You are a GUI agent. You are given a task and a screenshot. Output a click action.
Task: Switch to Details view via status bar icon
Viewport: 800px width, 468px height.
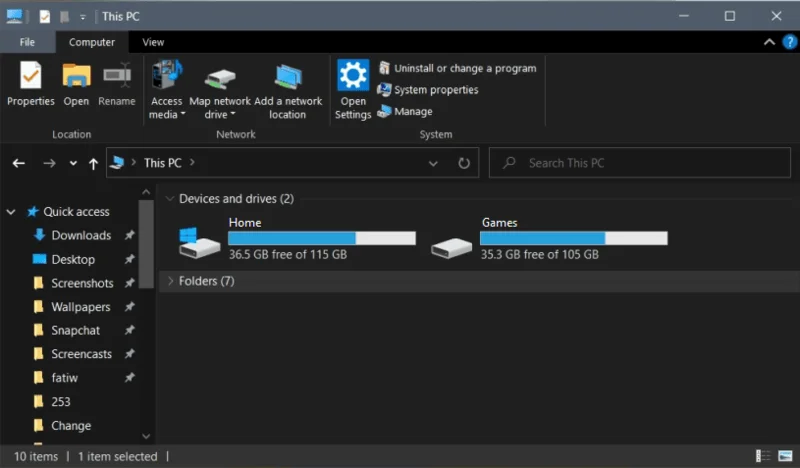click(763, 456)
